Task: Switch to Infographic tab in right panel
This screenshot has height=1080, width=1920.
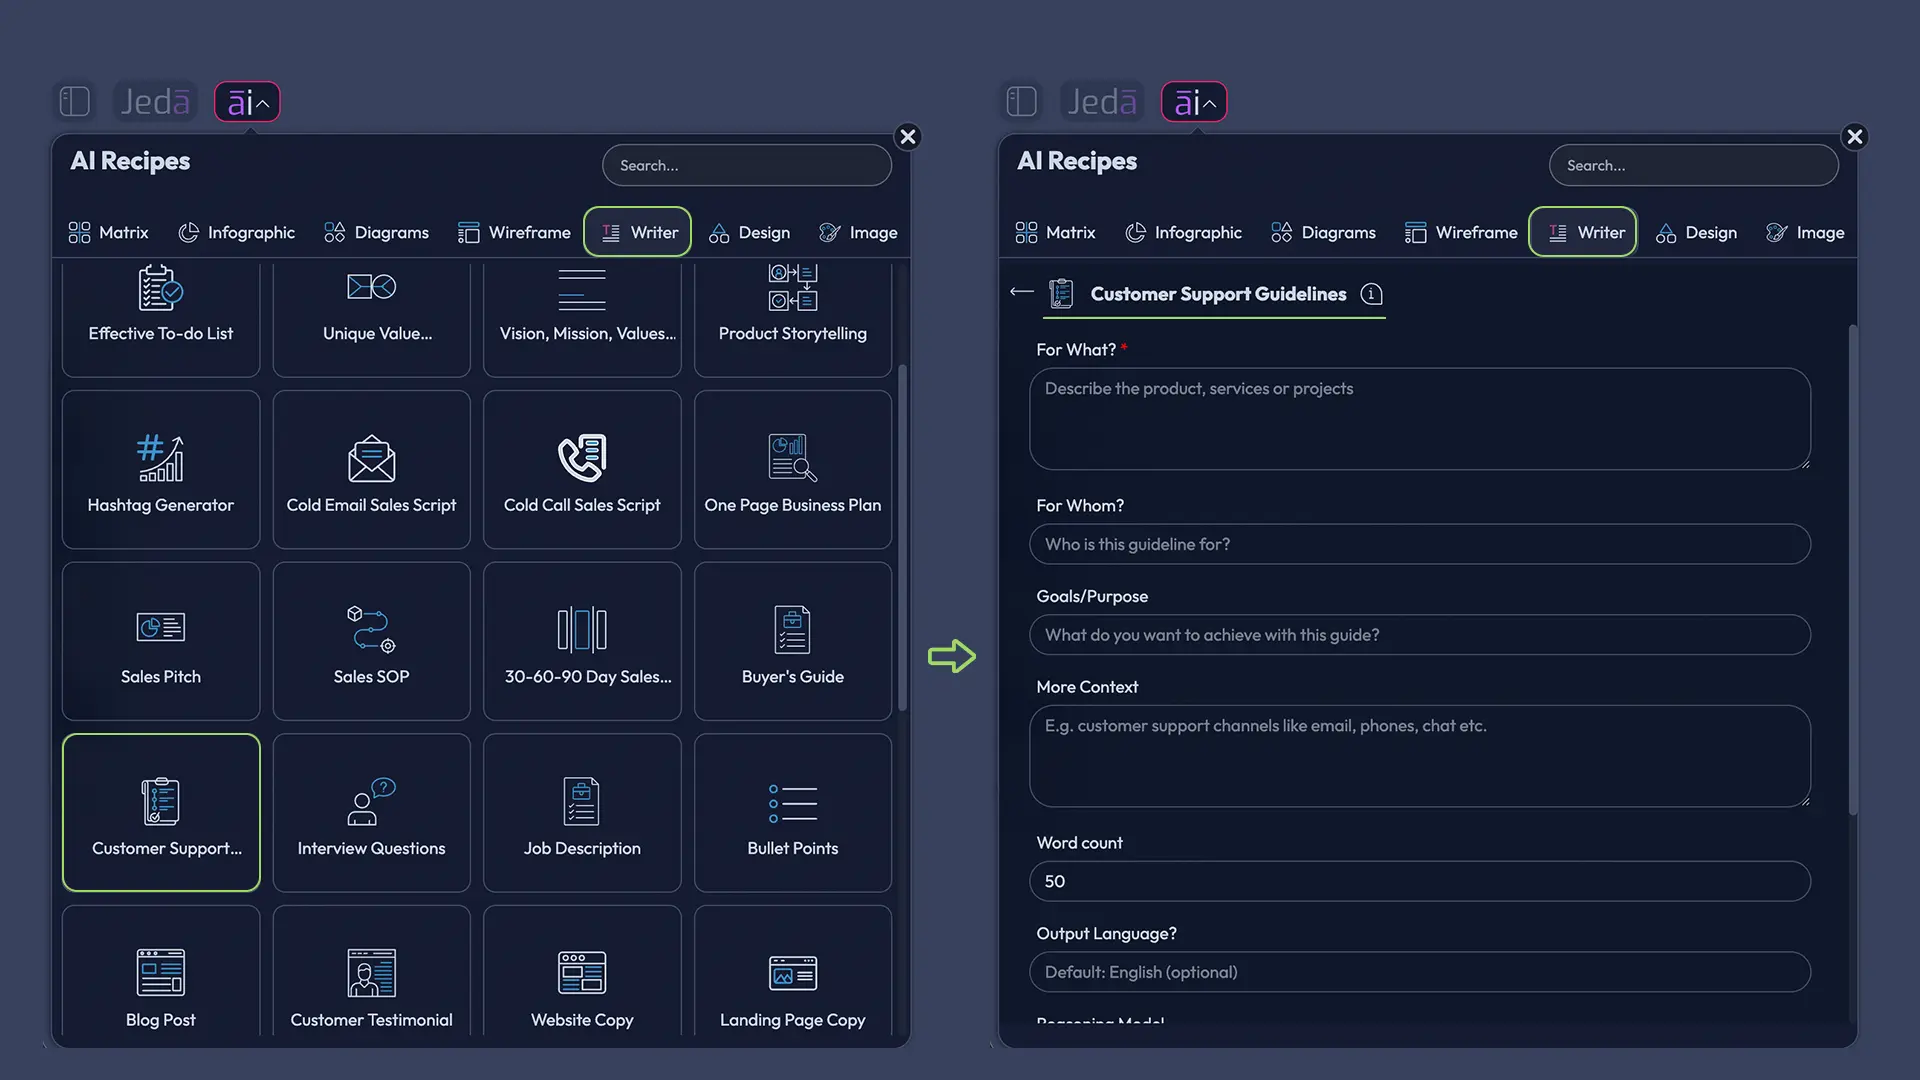Action: [1183, 232]
